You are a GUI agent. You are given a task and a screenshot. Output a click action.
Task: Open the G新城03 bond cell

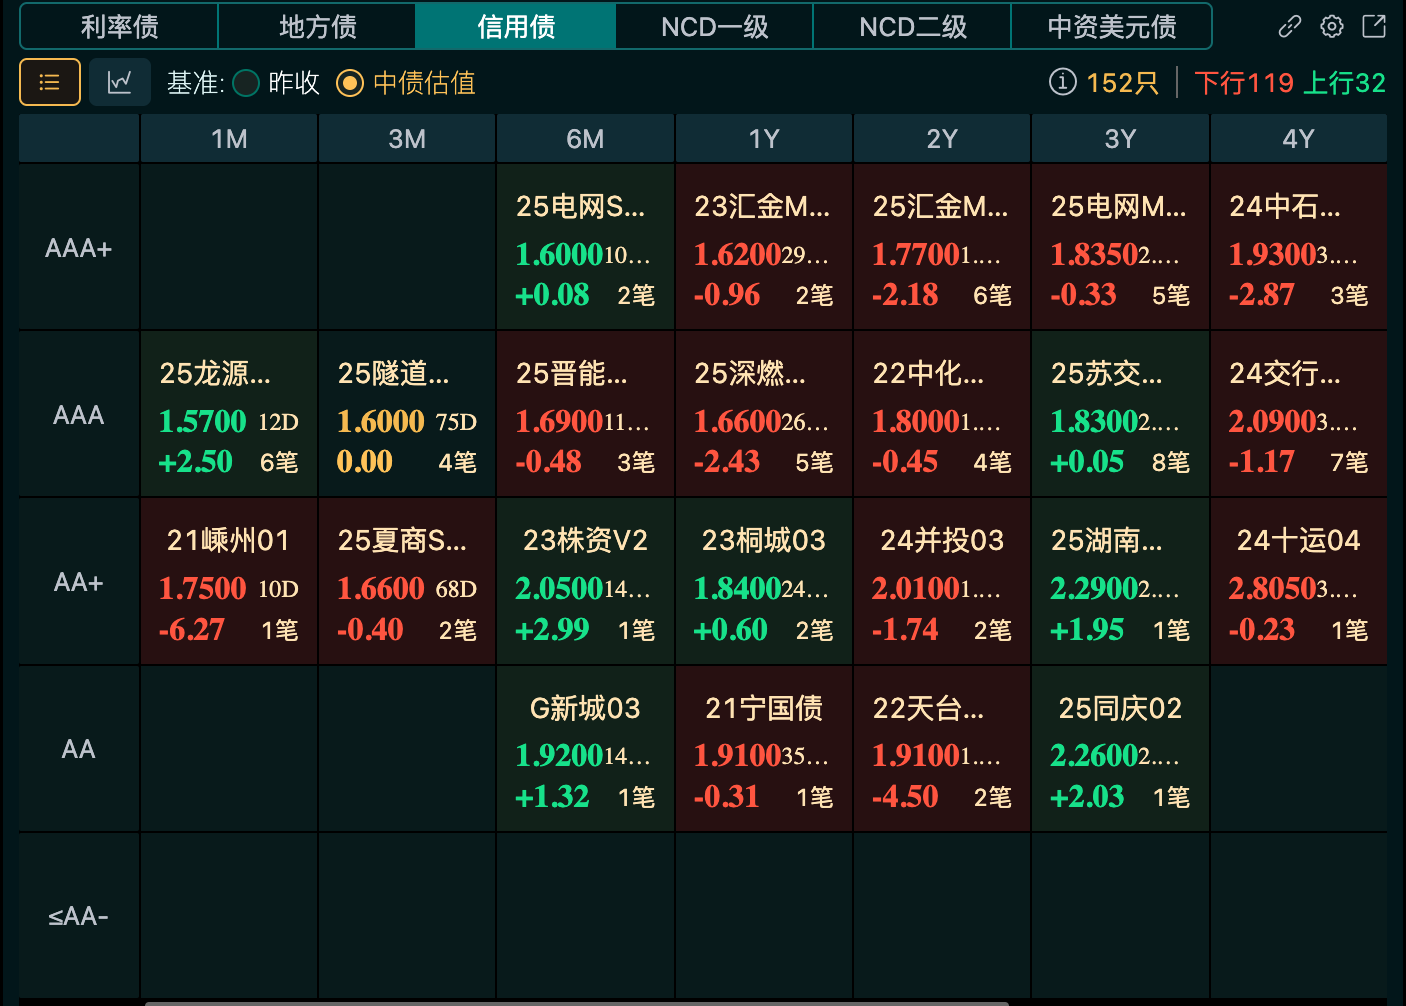tap(585, 750)
